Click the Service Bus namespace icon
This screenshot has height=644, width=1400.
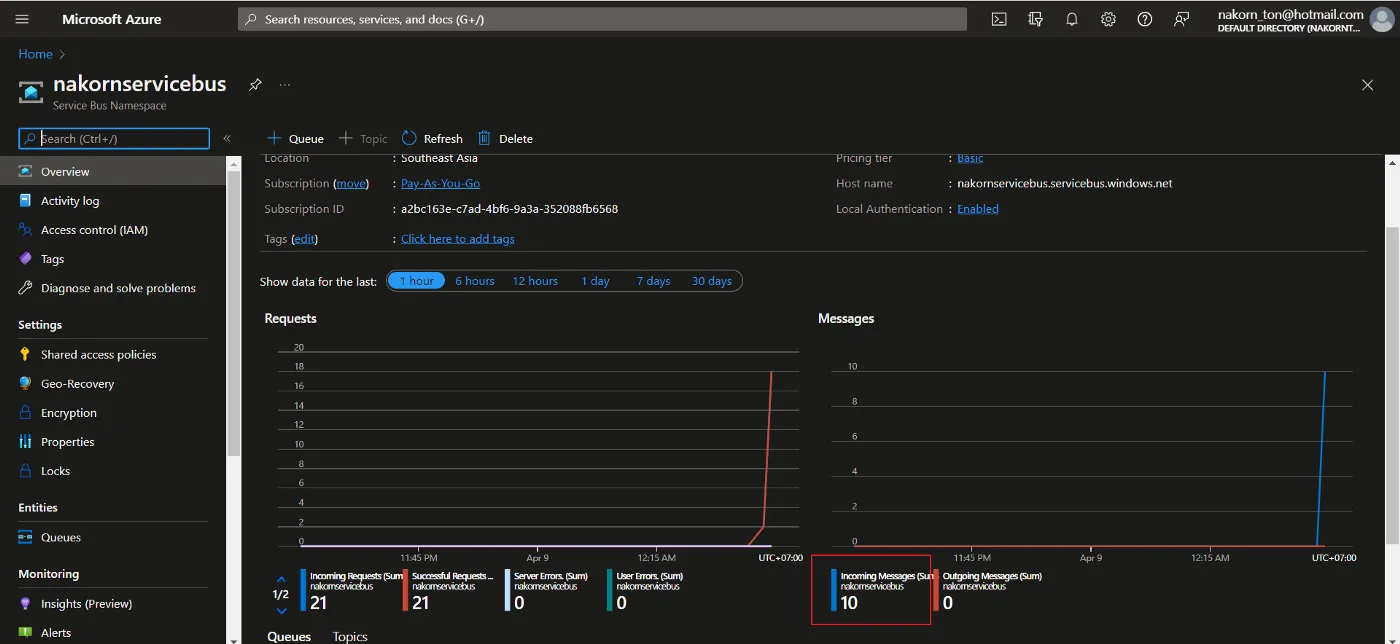(31, 93)
